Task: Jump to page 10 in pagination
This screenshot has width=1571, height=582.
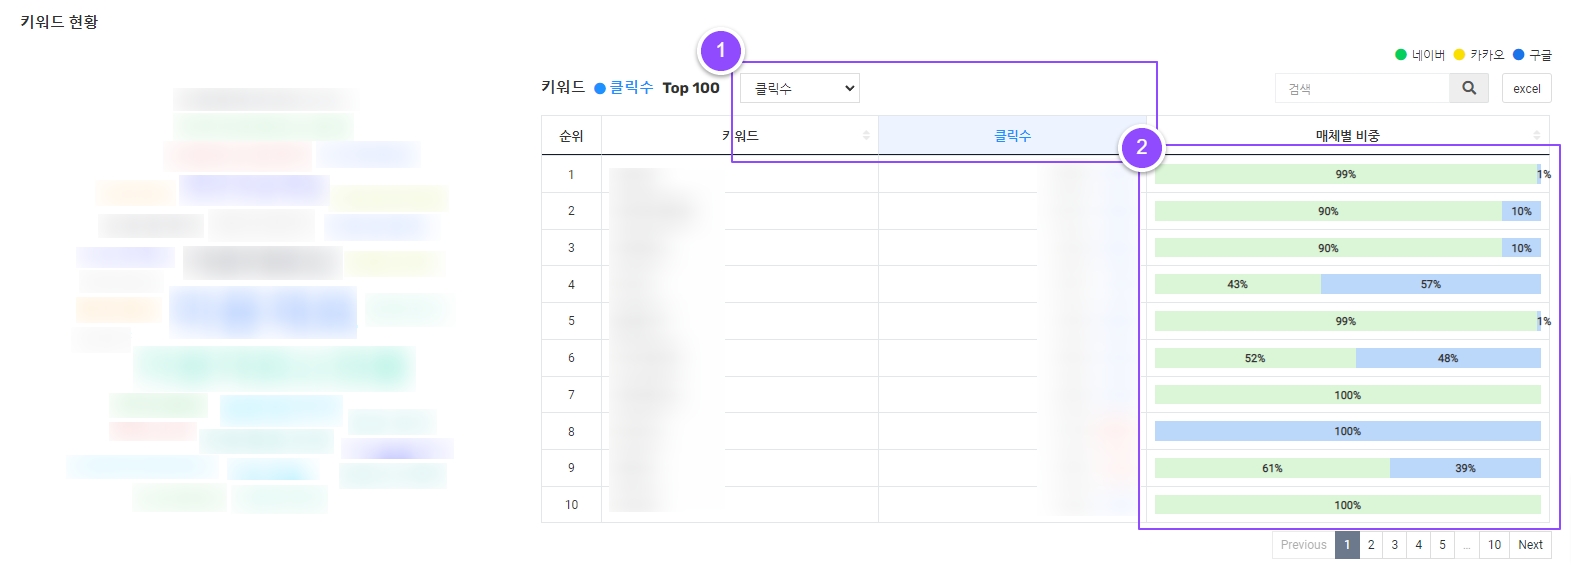Action: (1494, 545)
